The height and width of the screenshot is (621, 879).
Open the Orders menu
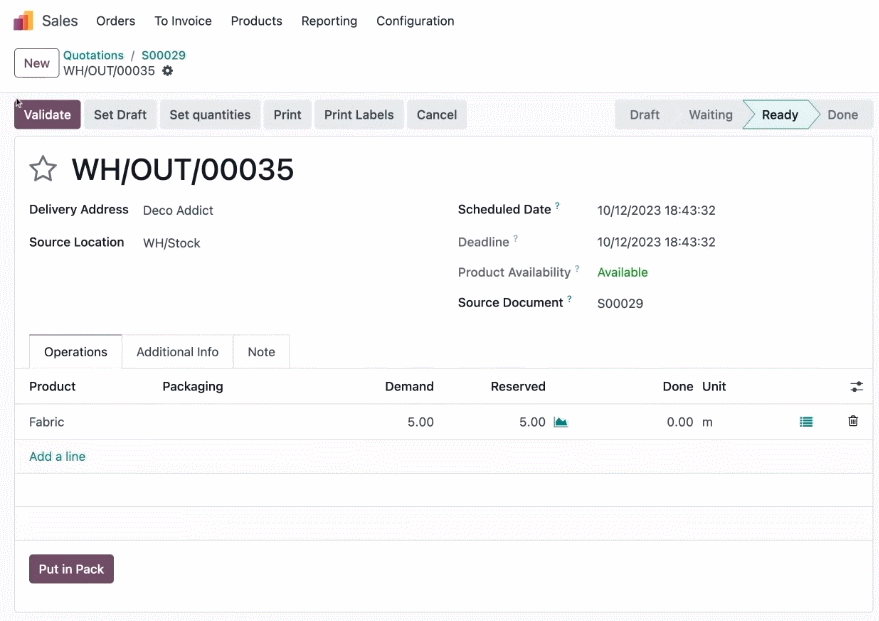pos(115,21)
